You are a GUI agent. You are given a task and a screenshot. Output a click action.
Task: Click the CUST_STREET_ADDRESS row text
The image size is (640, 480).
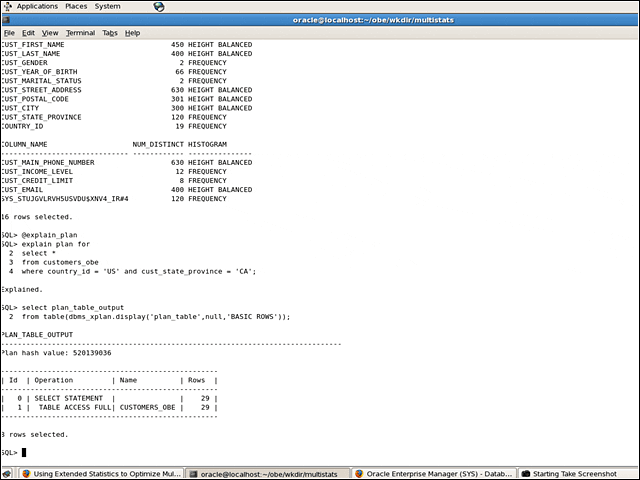click(127, 90)
